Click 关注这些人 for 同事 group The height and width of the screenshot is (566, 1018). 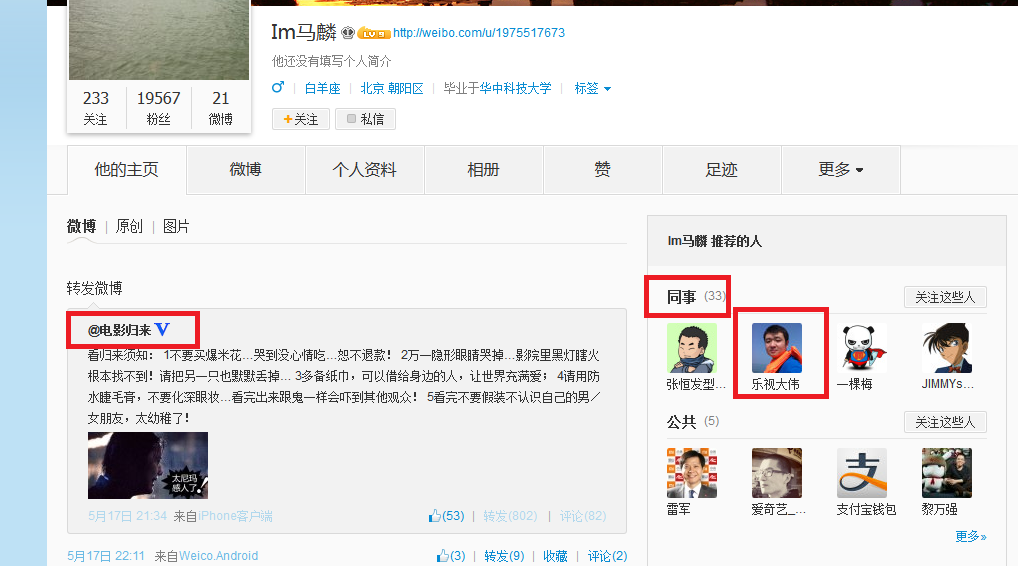pyautogui.click(x=945, y=297)
